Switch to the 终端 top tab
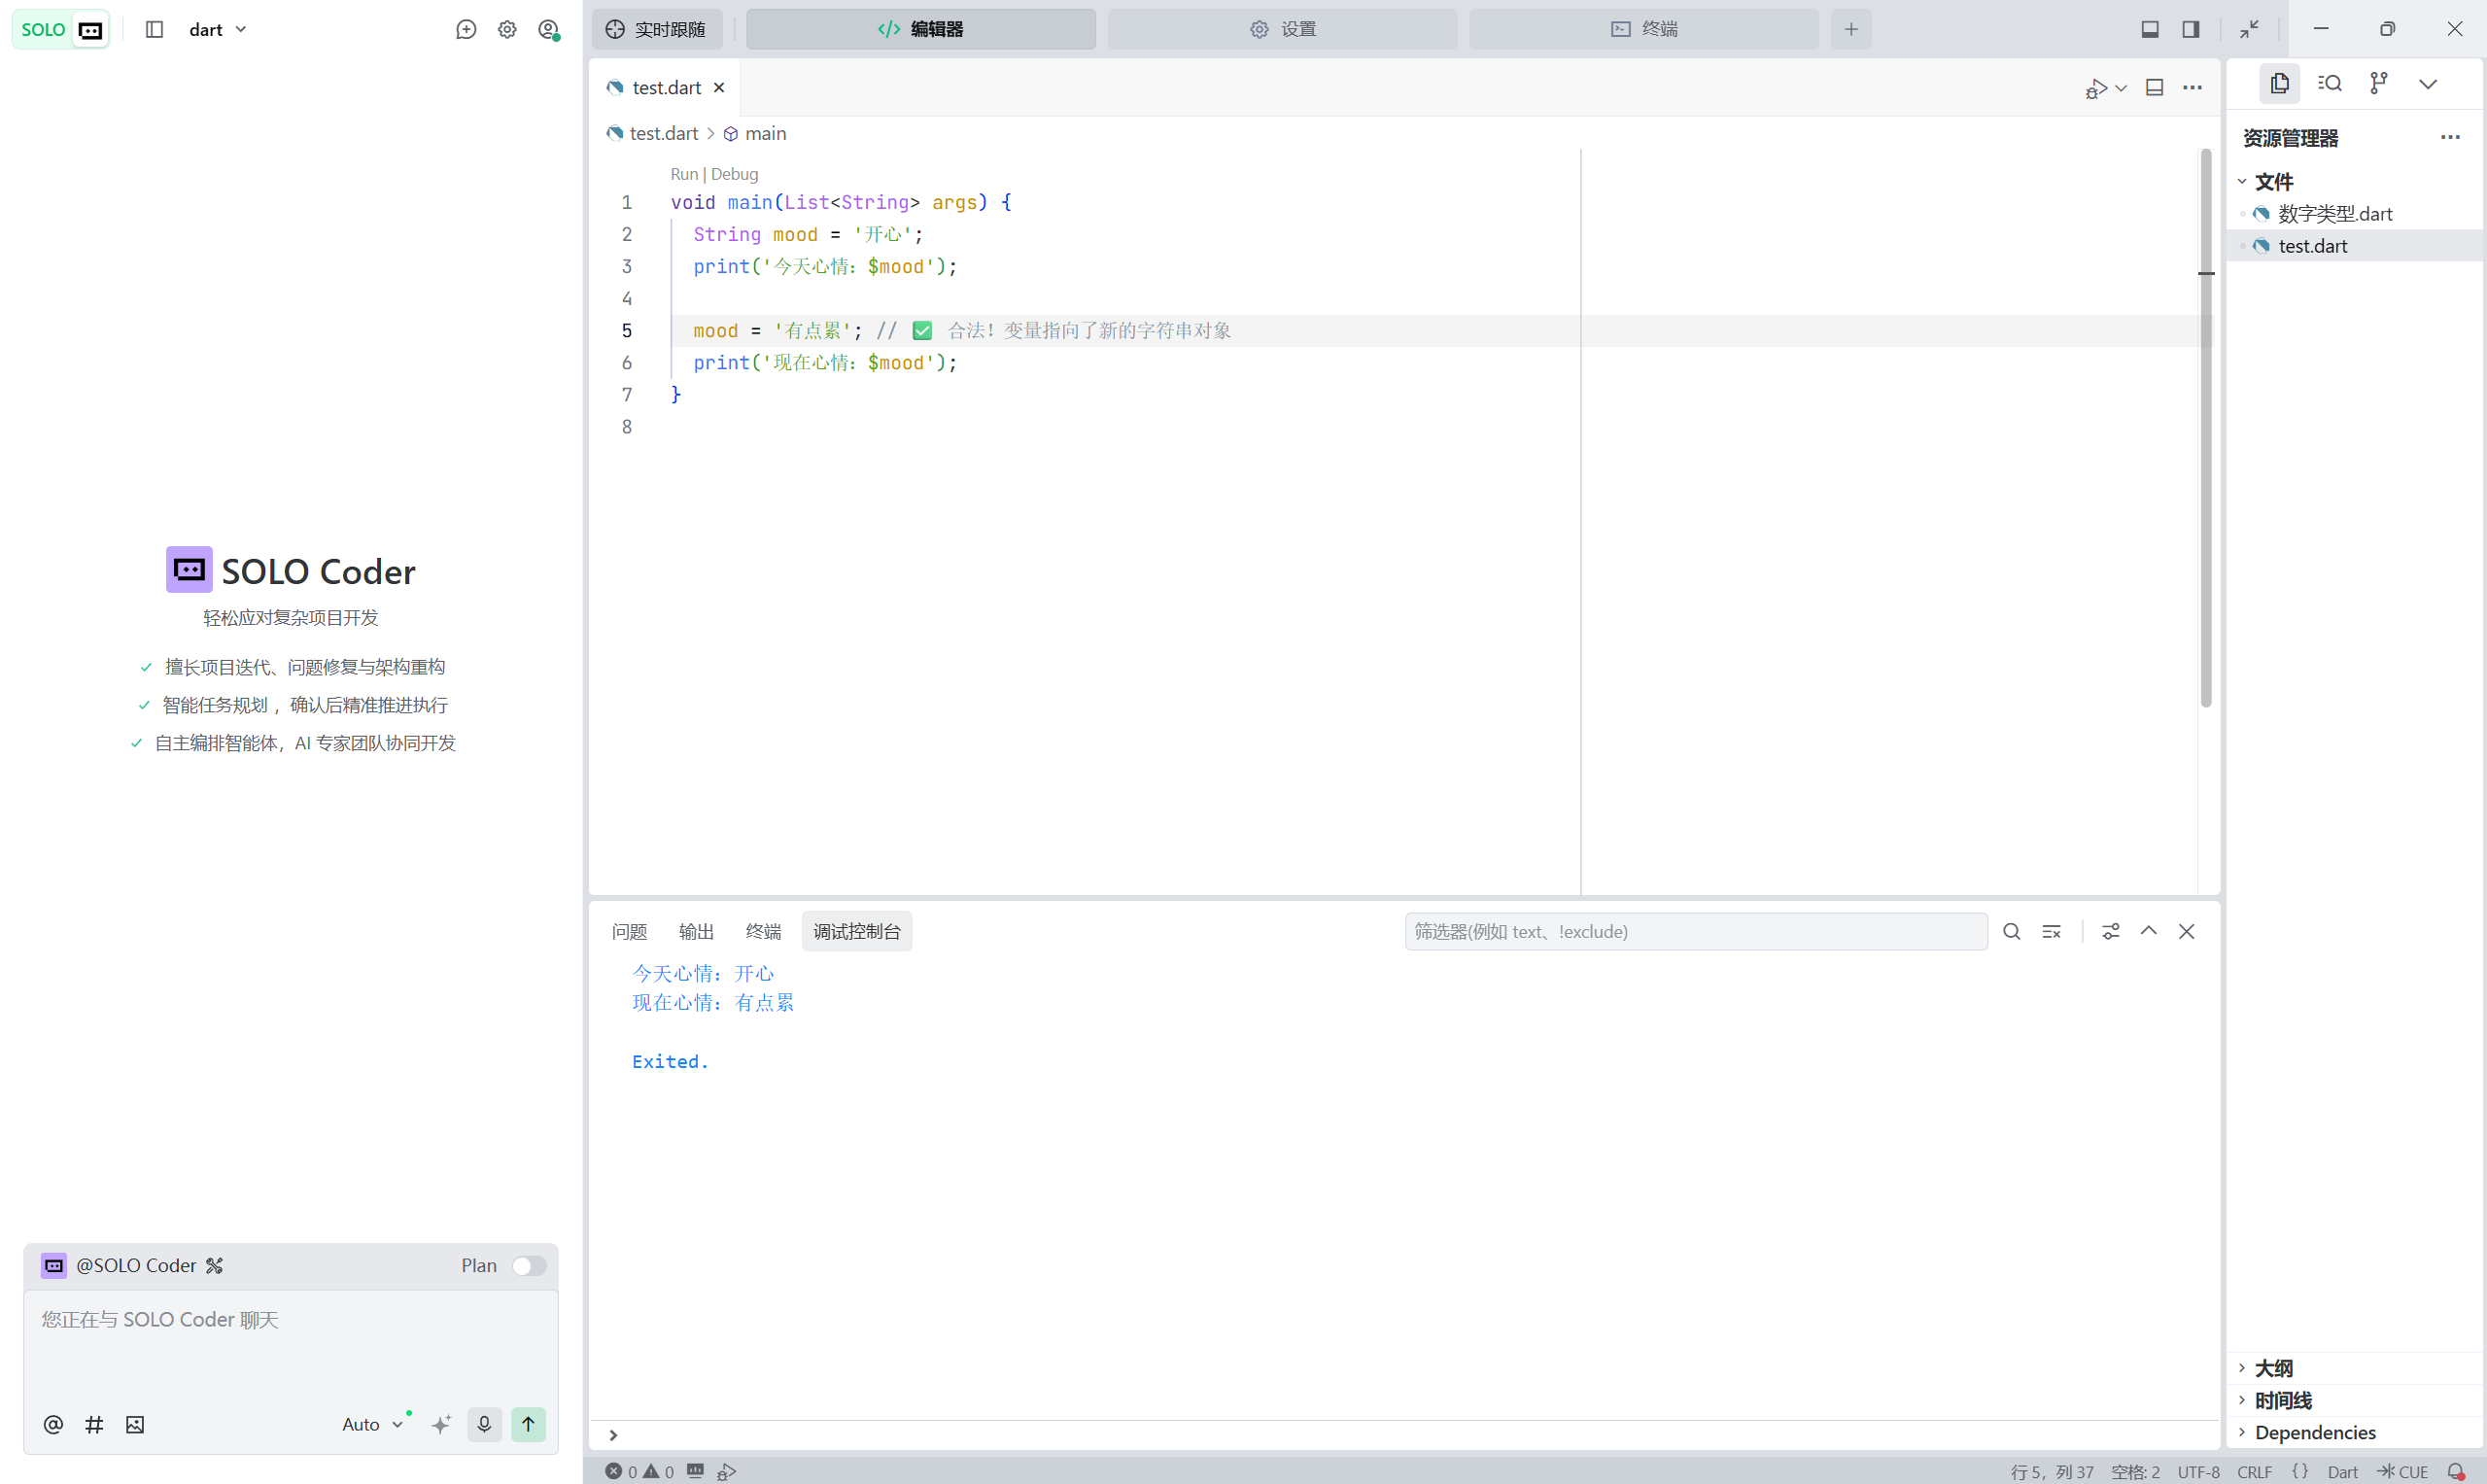 (x=1643, y=29)
